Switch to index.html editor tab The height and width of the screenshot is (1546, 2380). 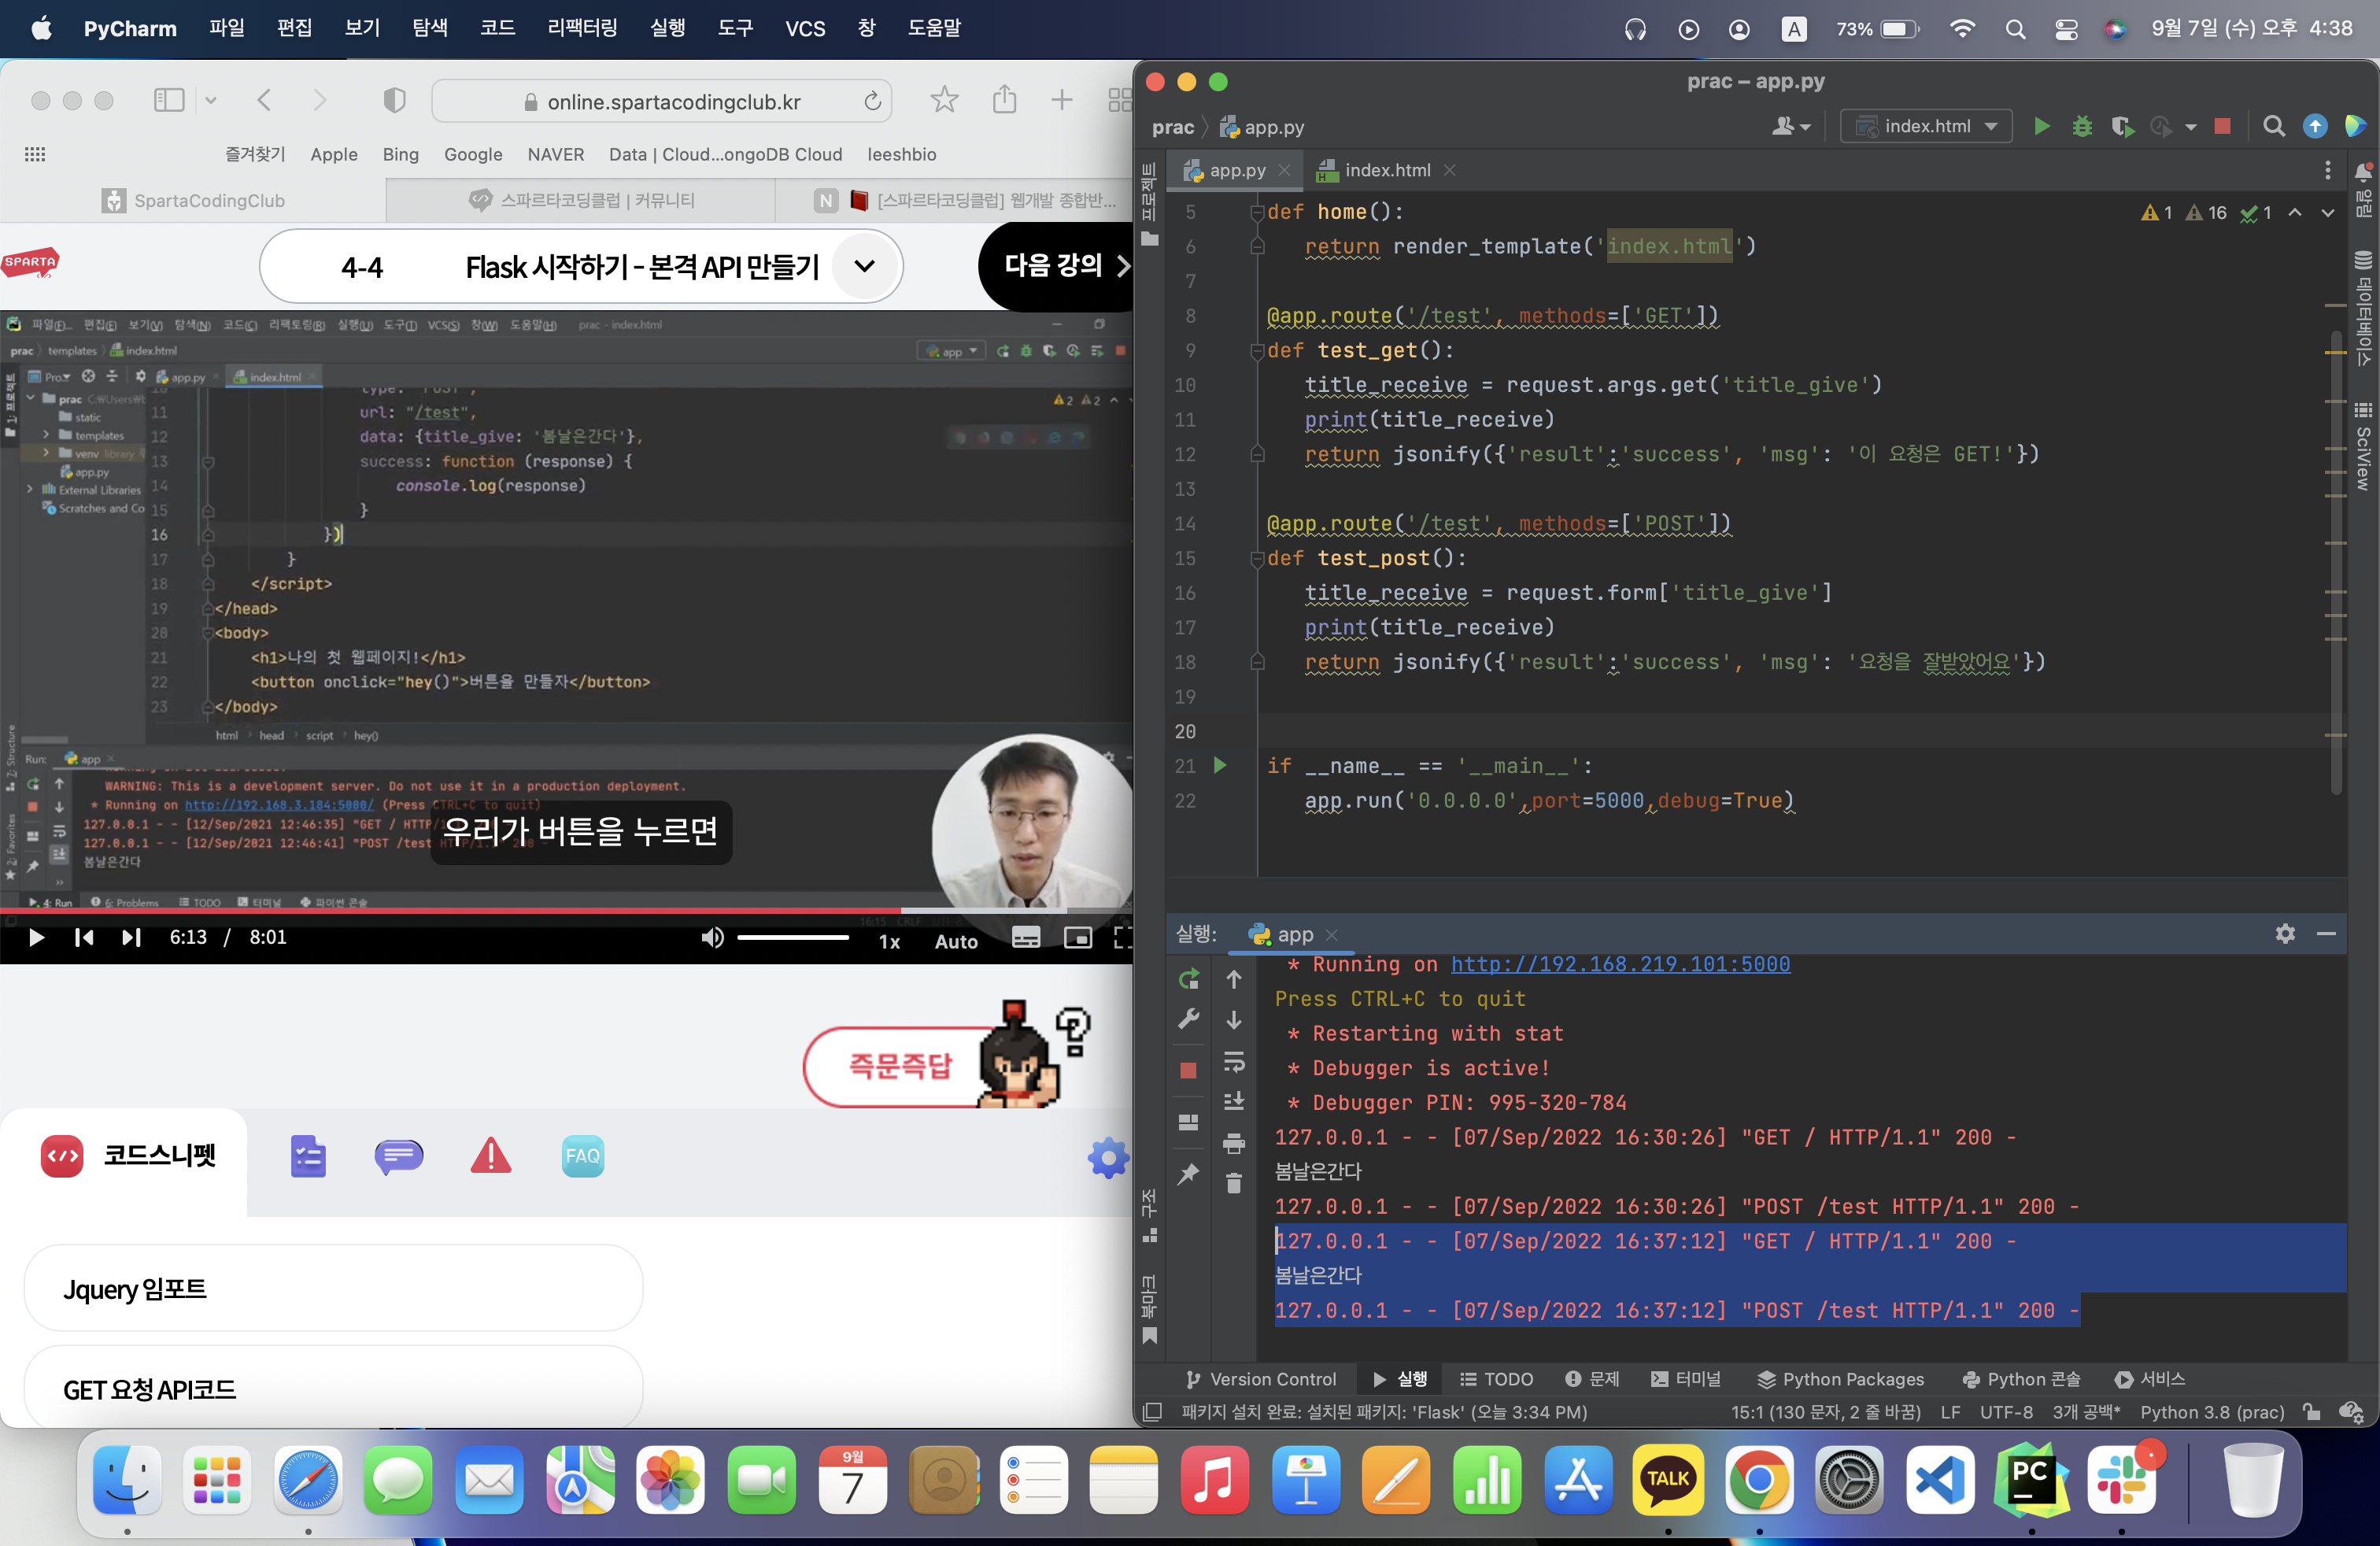point(1386,170)
